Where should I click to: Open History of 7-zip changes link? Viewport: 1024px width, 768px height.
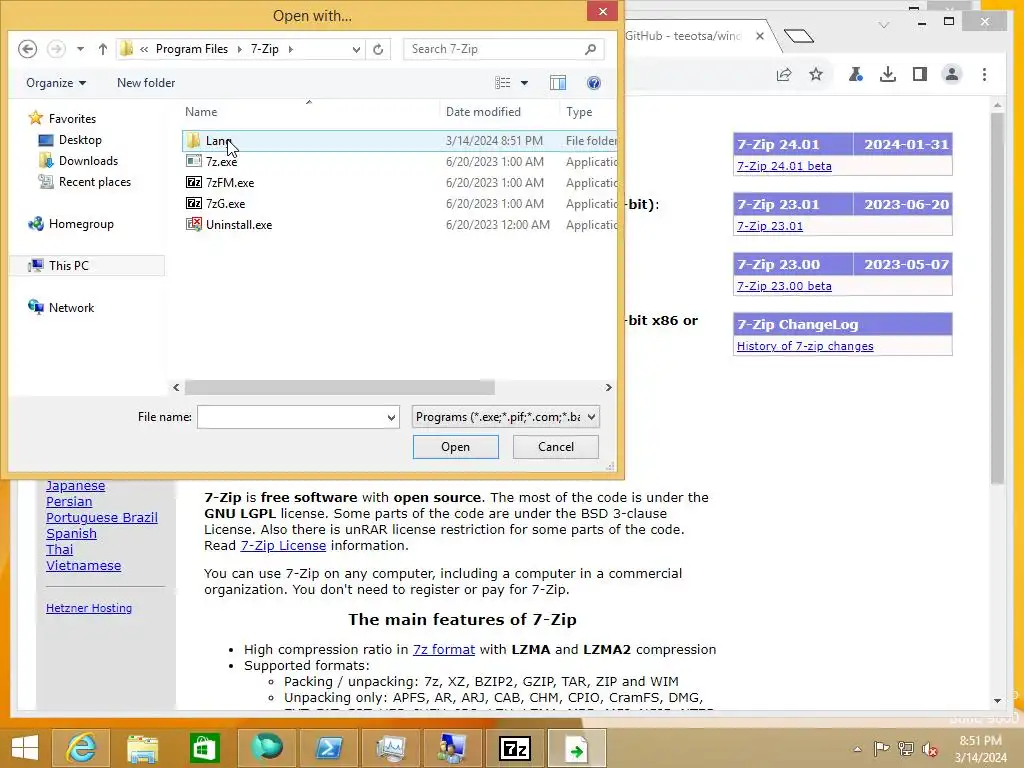(x=805, y=346)
